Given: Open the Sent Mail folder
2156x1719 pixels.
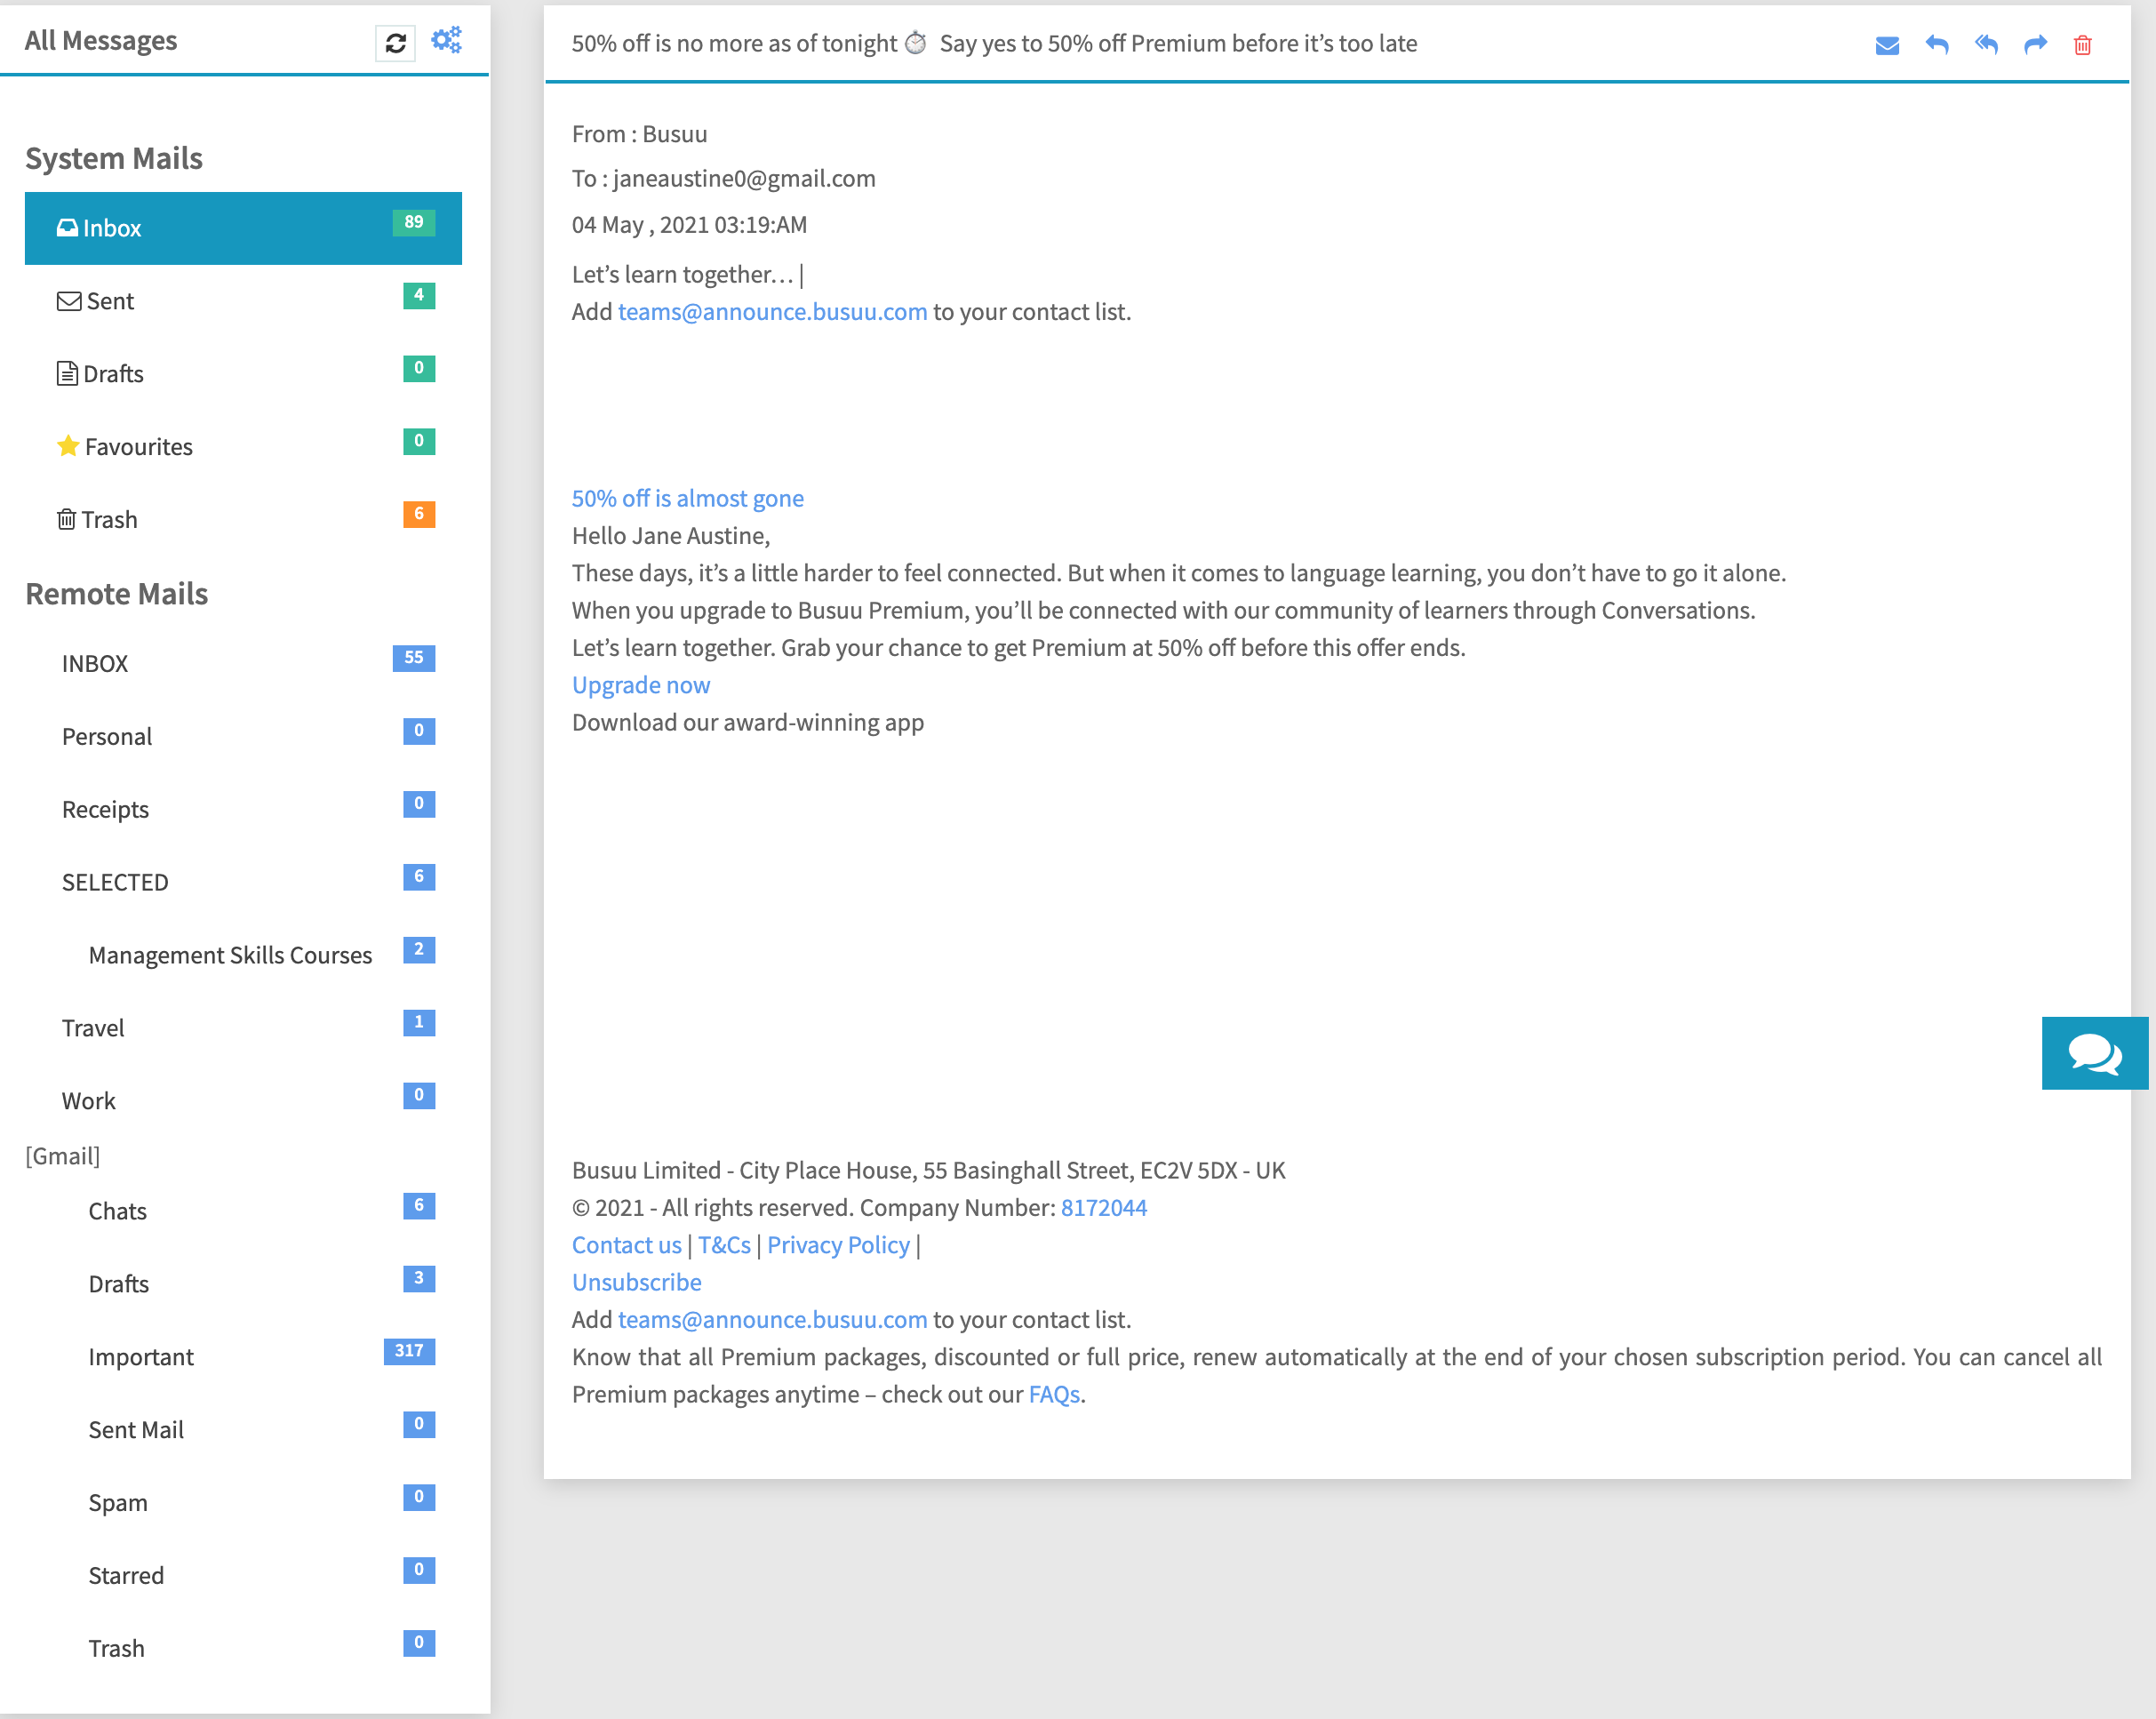Looking at the screenshot, I should 243,1431.
